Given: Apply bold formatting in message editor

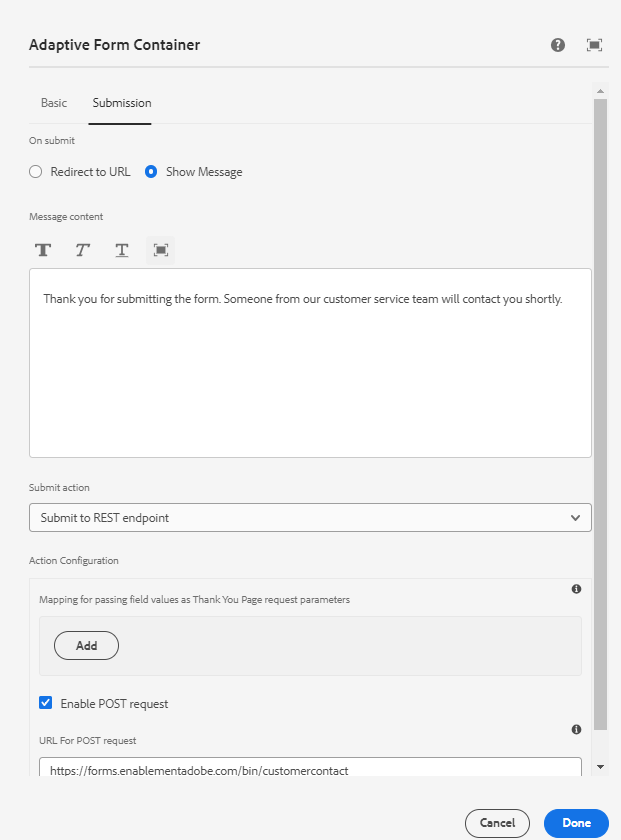Looking at the screenshot, I should click(x=42, y=250).
